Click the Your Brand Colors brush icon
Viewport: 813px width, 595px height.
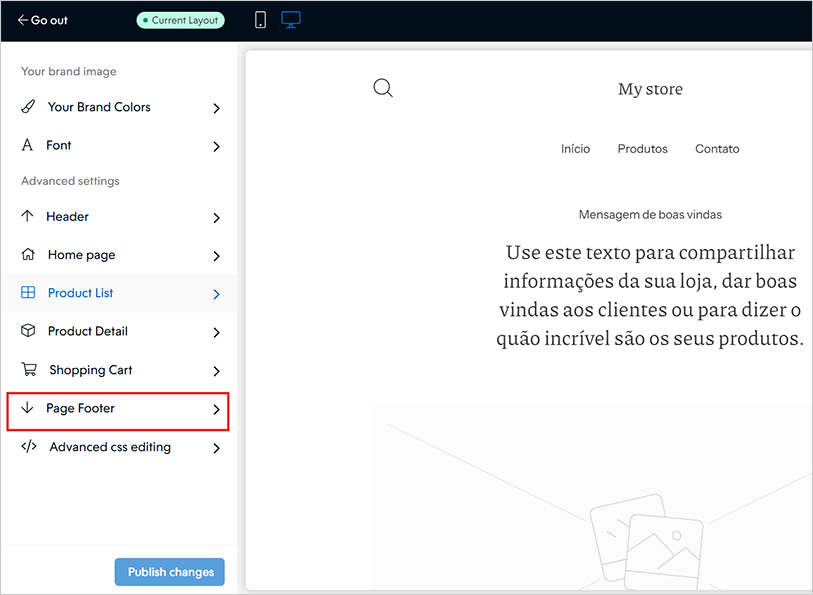click(28, 107)
